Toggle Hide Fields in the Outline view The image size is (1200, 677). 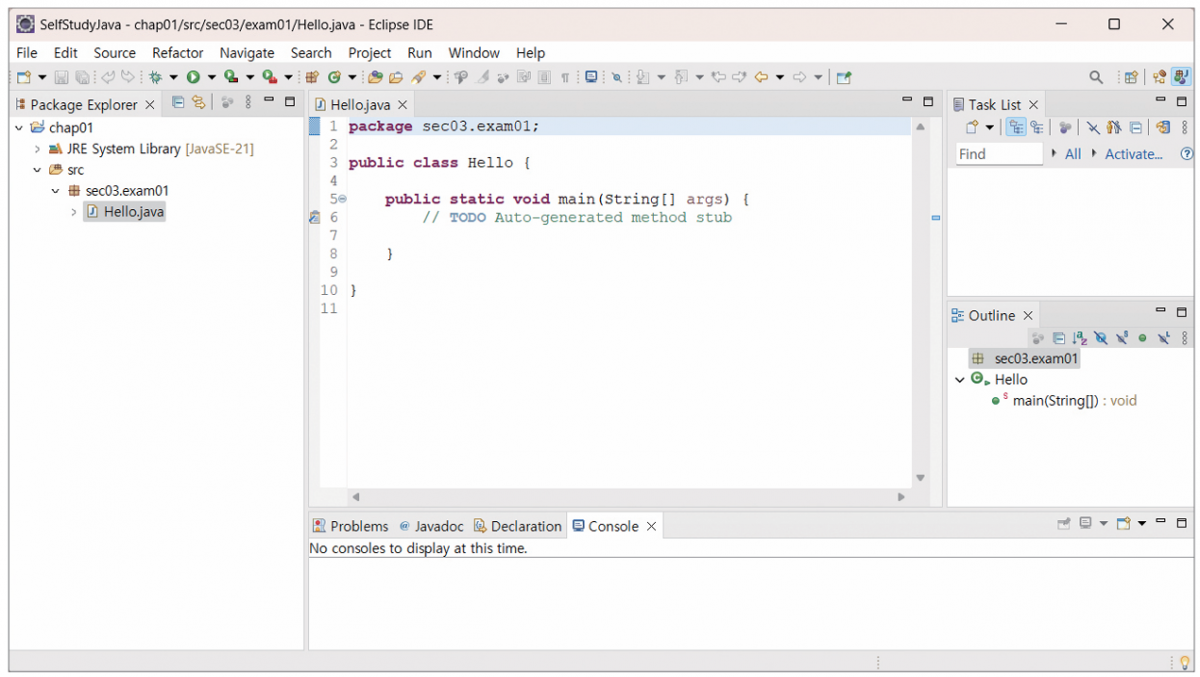(1101, 339)
